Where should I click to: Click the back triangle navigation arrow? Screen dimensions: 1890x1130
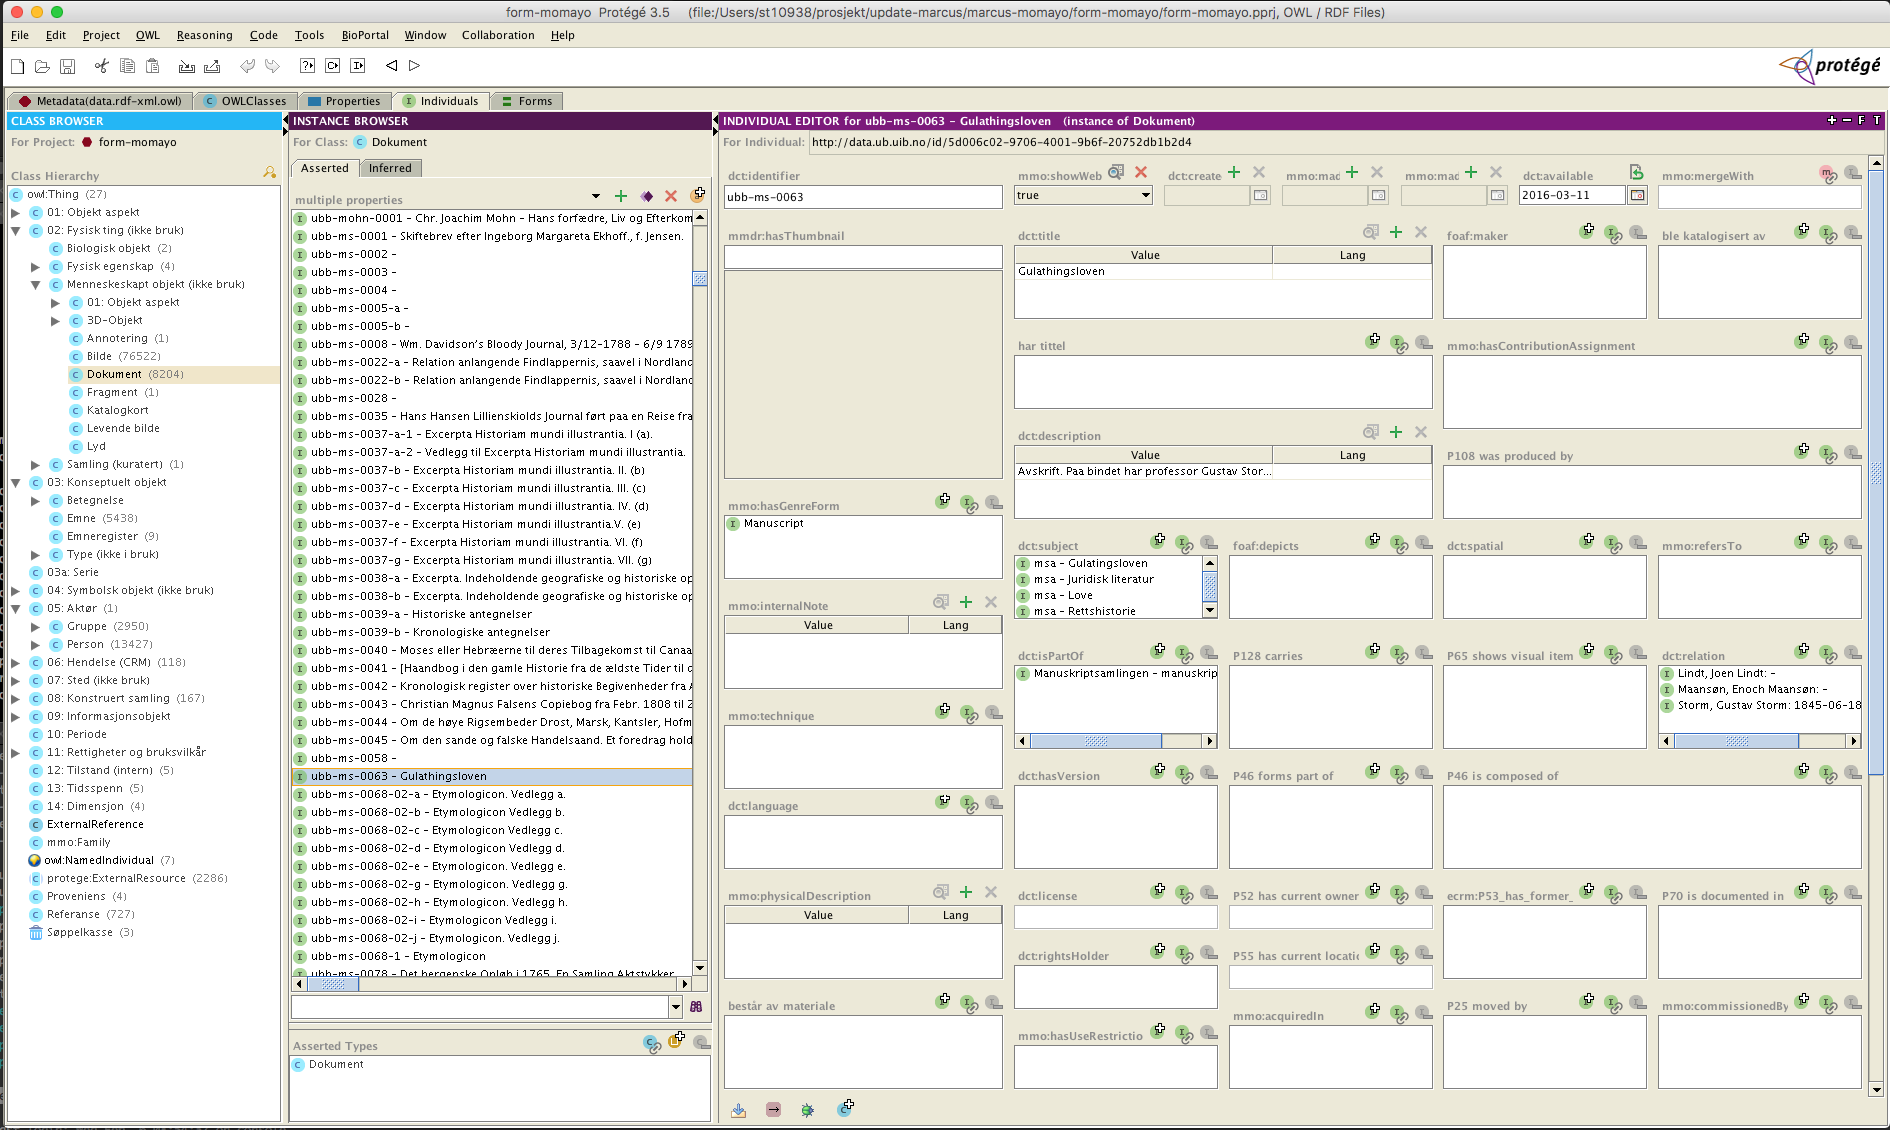pyautogui.click(x=391, y=66)
